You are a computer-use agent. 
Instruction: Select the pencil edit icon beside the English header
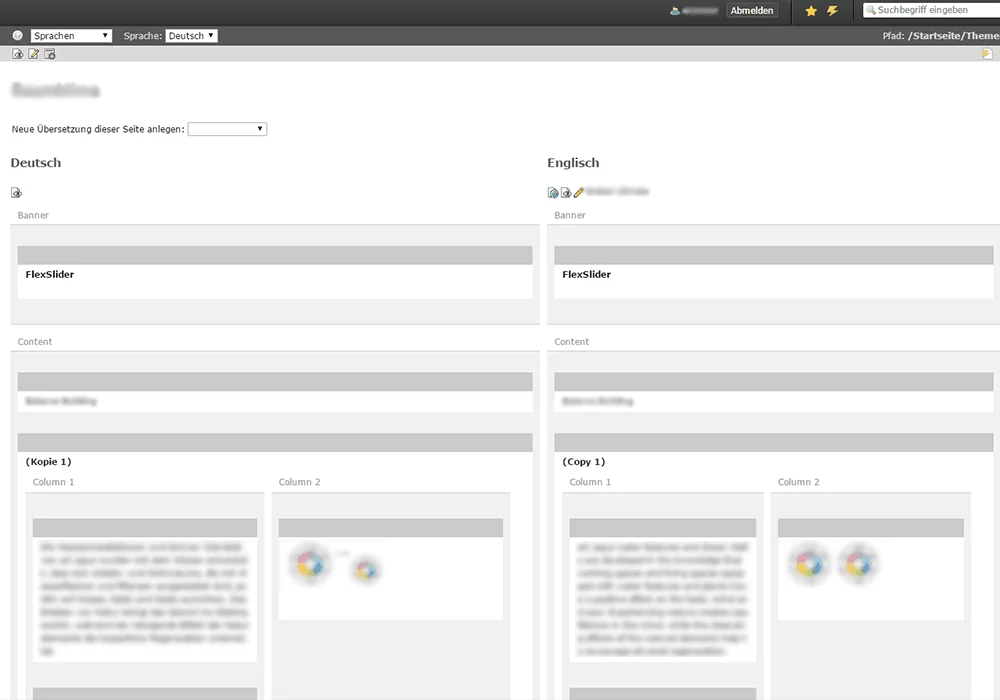click(x=578, y=191)
